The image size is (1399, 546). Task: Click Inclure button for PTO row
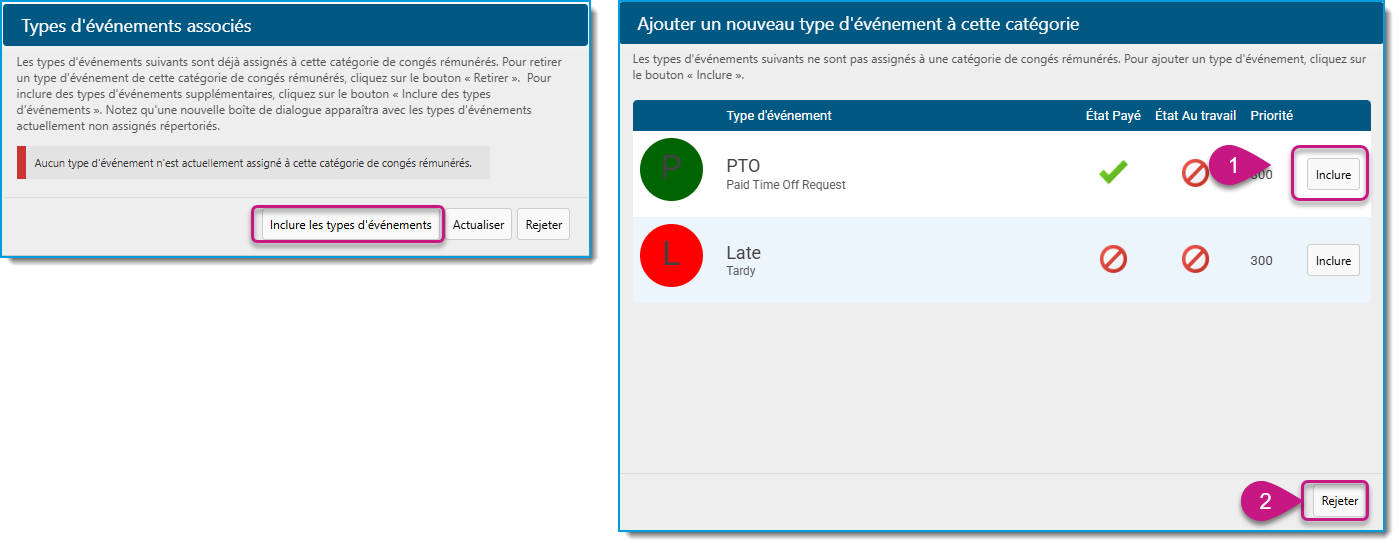point(1333,175)
